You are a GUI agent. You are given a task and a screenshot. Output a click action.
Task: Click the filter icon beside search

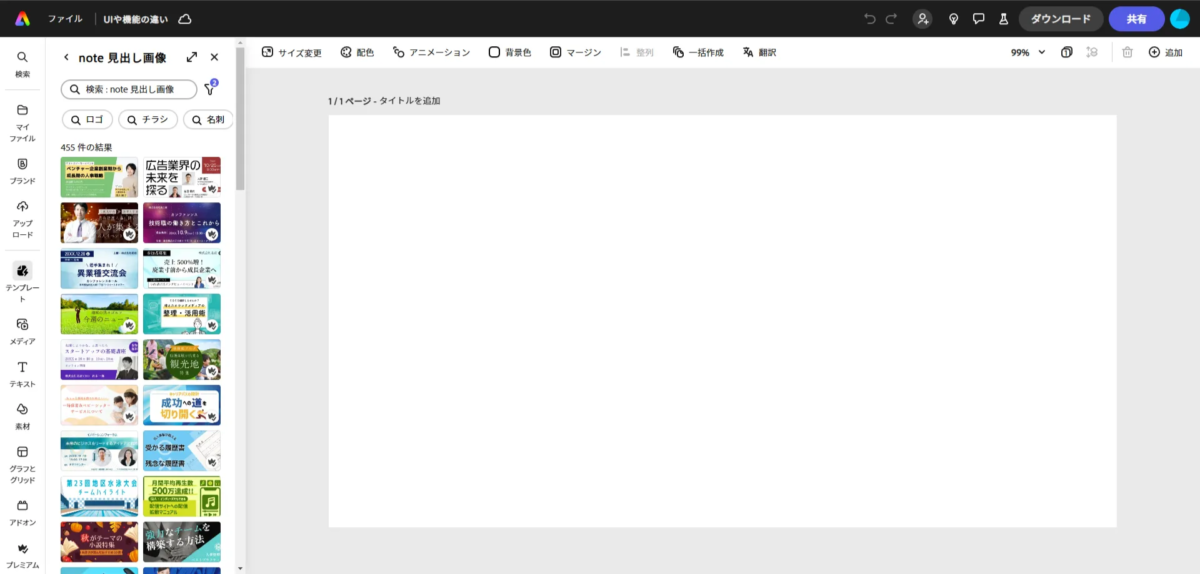click(210, 90)
